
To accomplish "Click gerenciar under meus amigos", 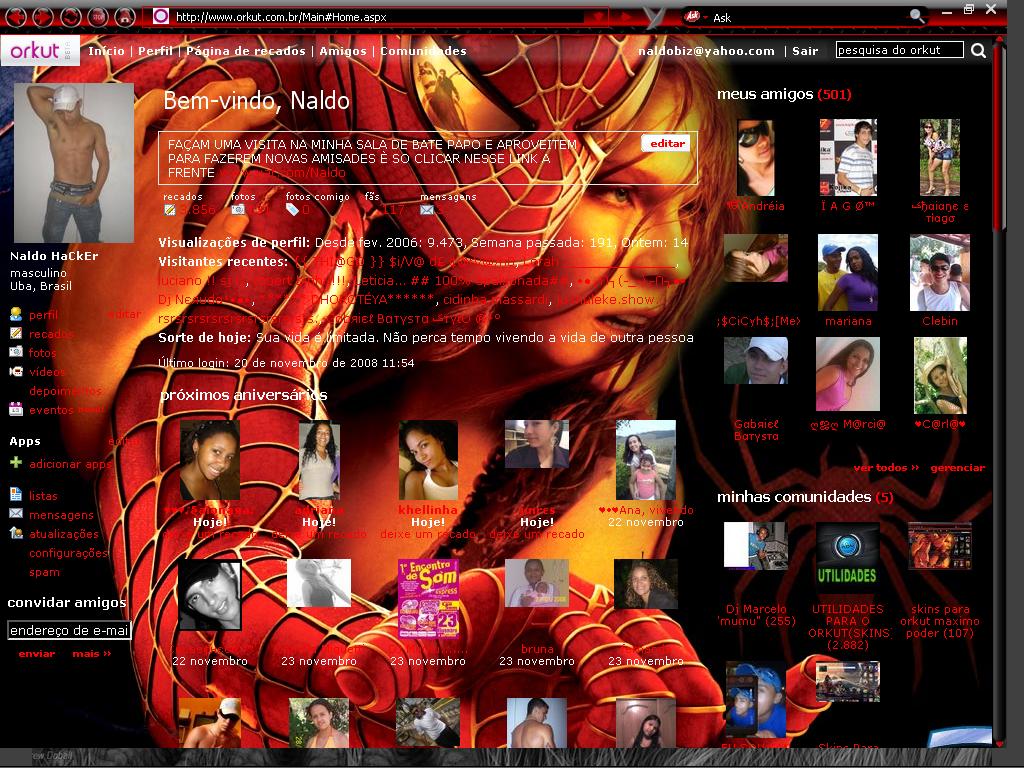I will 957,468.
